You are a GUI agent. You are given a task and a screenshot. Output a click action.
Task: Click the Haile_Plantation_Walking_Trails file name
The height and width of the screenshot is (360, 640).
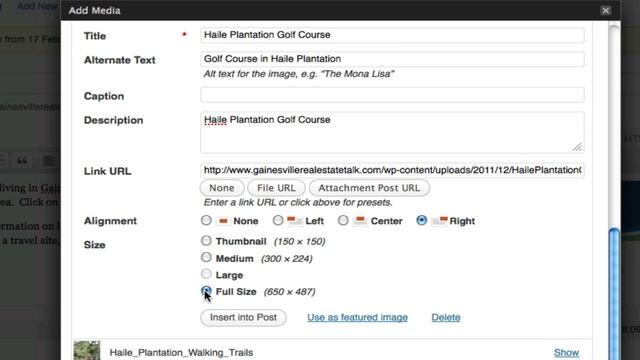[181, 352]
